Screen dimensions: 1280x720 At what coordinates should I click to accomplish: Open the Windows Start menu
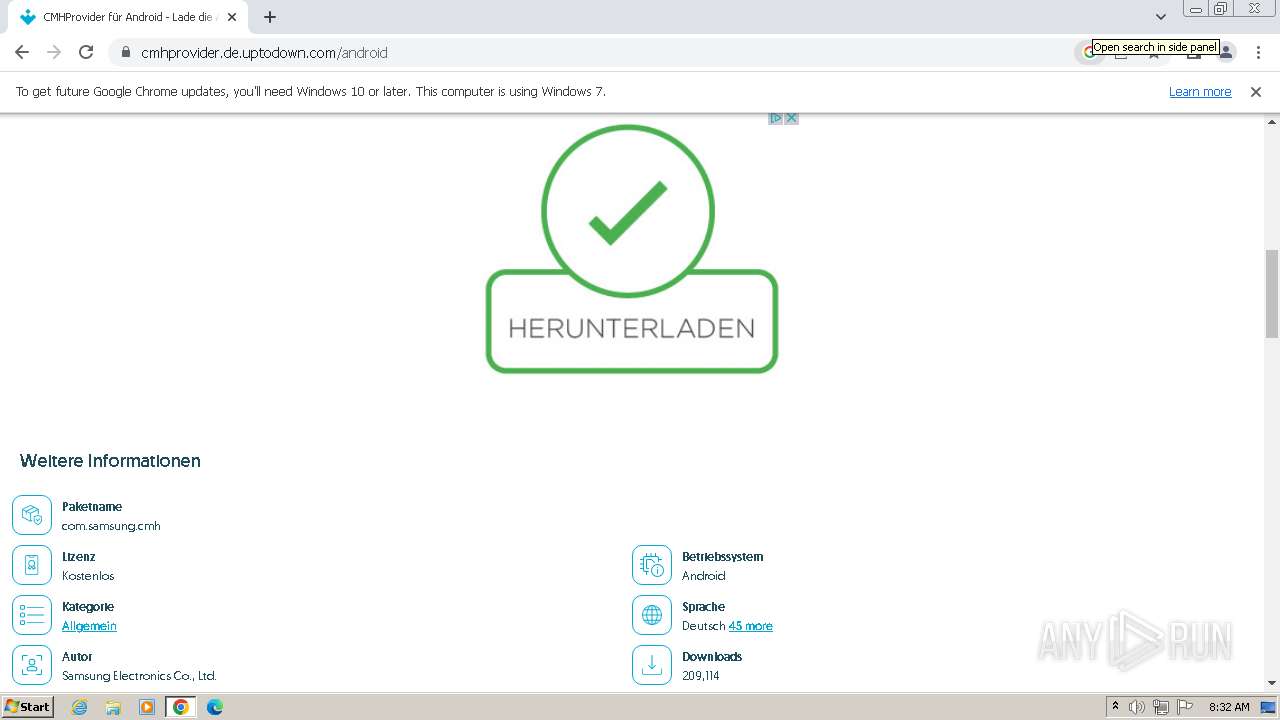click(27, 707)
